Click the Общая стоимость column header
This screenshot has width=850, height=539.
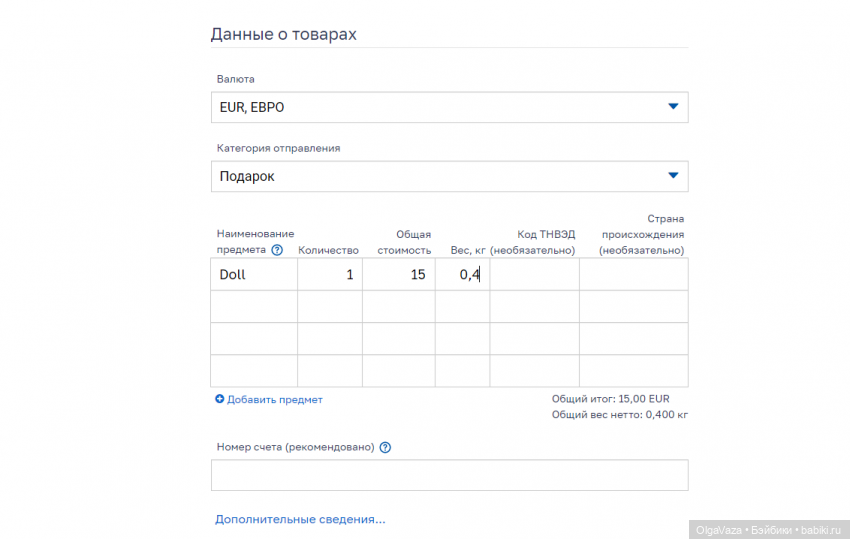tap(404, 242)
